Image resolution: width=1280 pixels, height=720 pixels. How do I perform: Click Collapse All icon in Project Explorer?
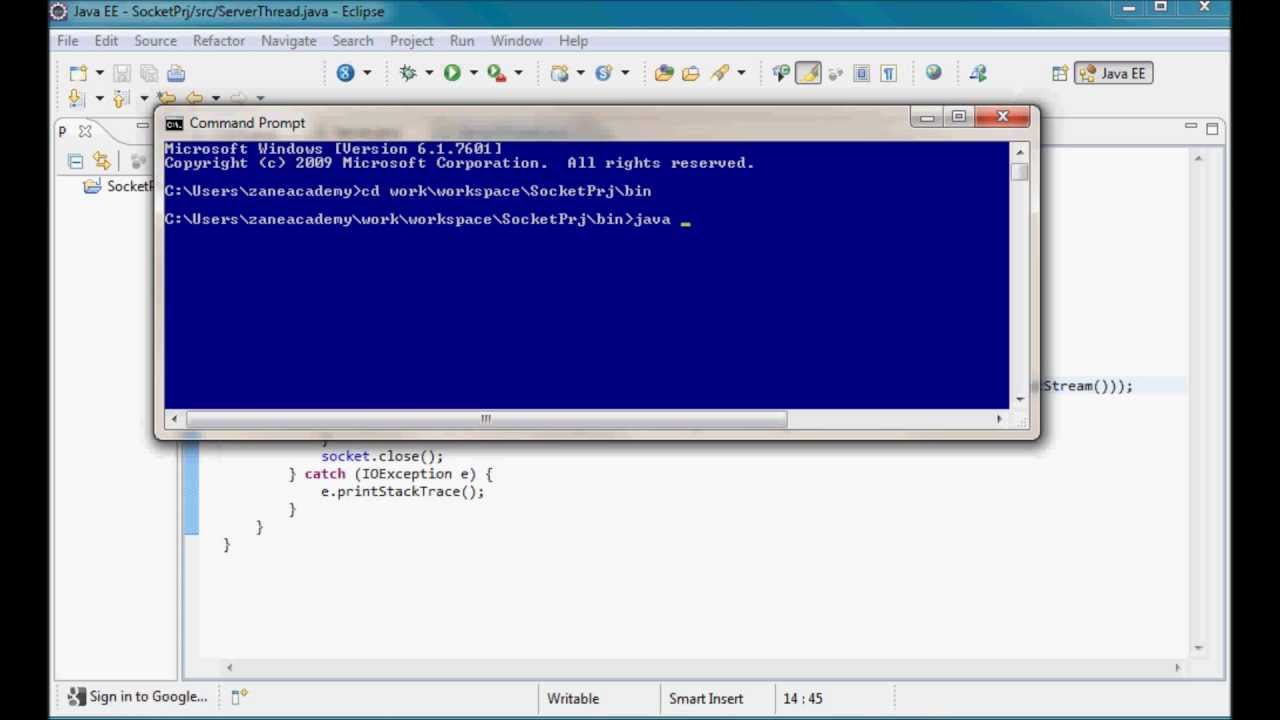(75, 161)
